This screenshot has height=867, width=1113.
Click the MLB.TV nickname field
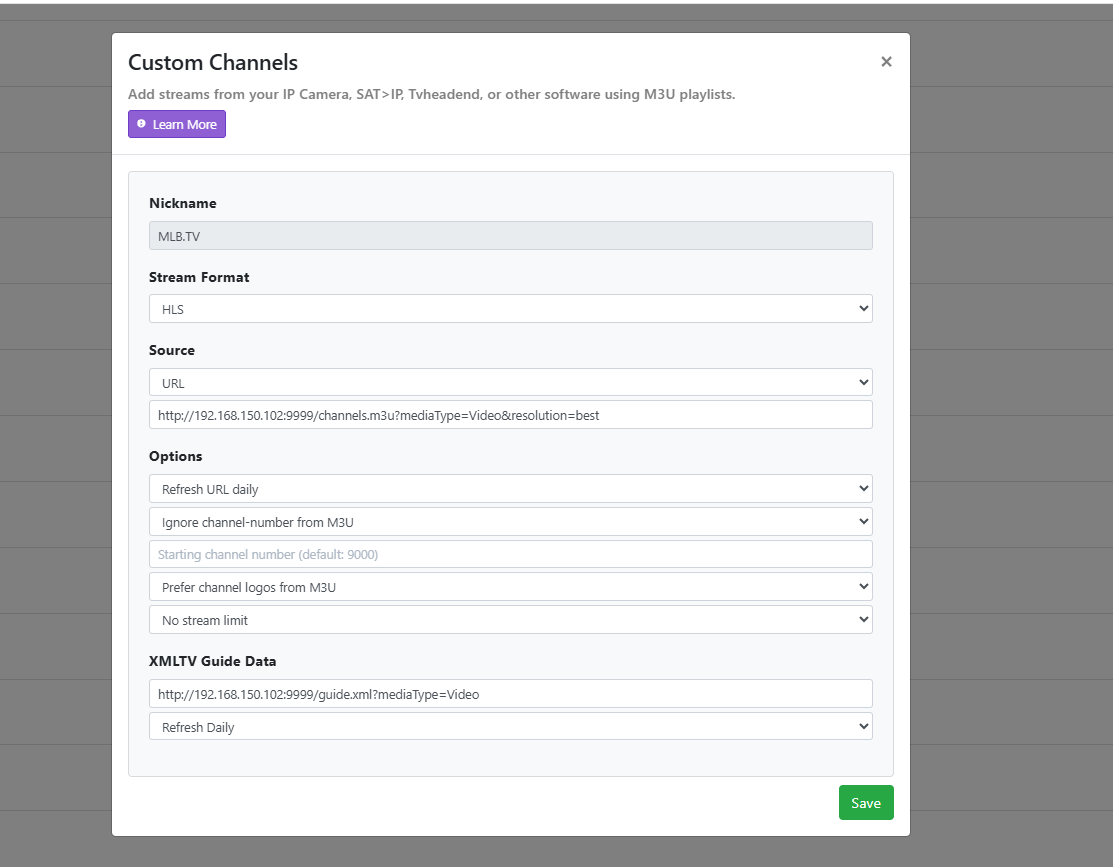point(510,236)
